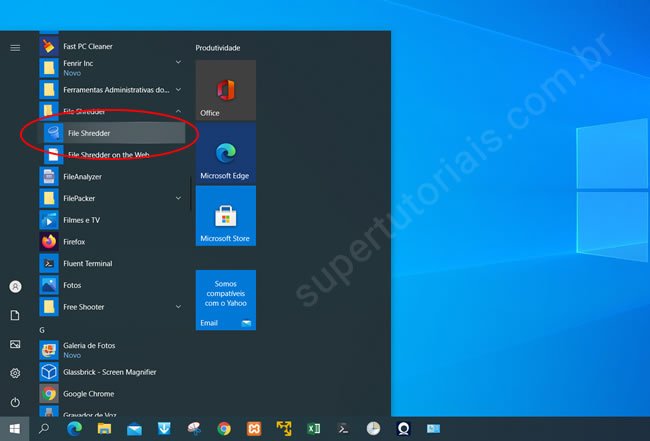This screenshot has width=650, height=441.
Task: Open Settings gear in Start sidebar
Action: click(15, 373)
